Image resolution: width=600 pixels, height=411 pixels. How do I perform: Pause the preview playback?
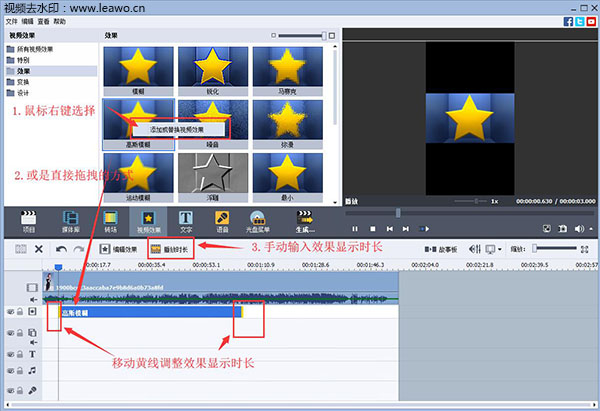[x=355, y=228]
